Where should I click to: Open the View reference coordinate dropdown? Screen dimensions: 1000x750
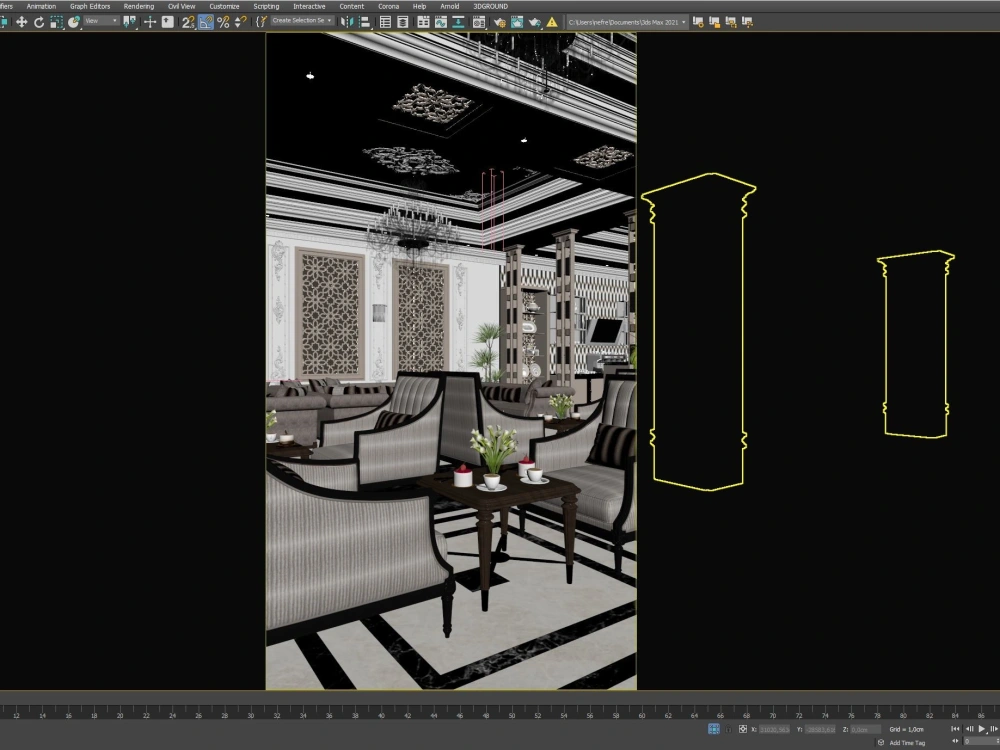pyautogui.click(x=101, y=21)
